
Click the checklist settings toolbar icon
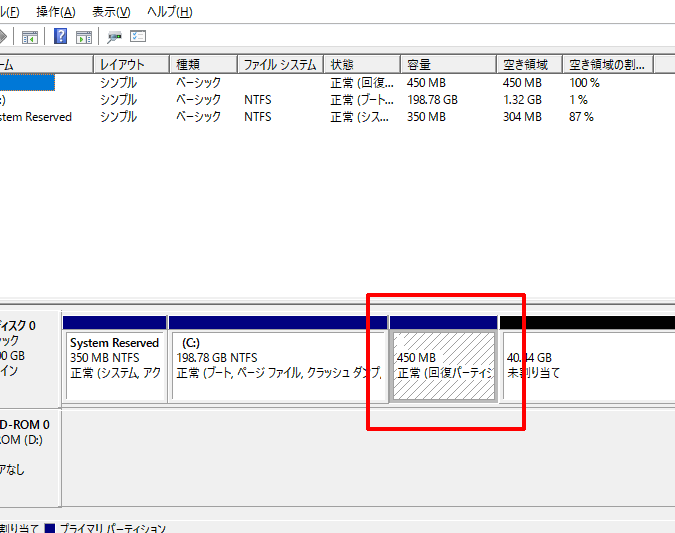(x=138, y=36)
